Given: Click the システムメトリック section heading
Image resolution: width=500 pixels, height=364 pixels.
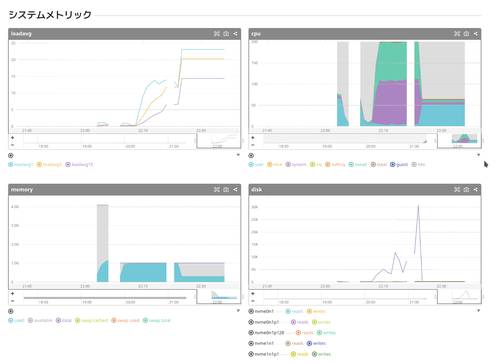Looking at the screenshot, I should click(x=50, y=15).
